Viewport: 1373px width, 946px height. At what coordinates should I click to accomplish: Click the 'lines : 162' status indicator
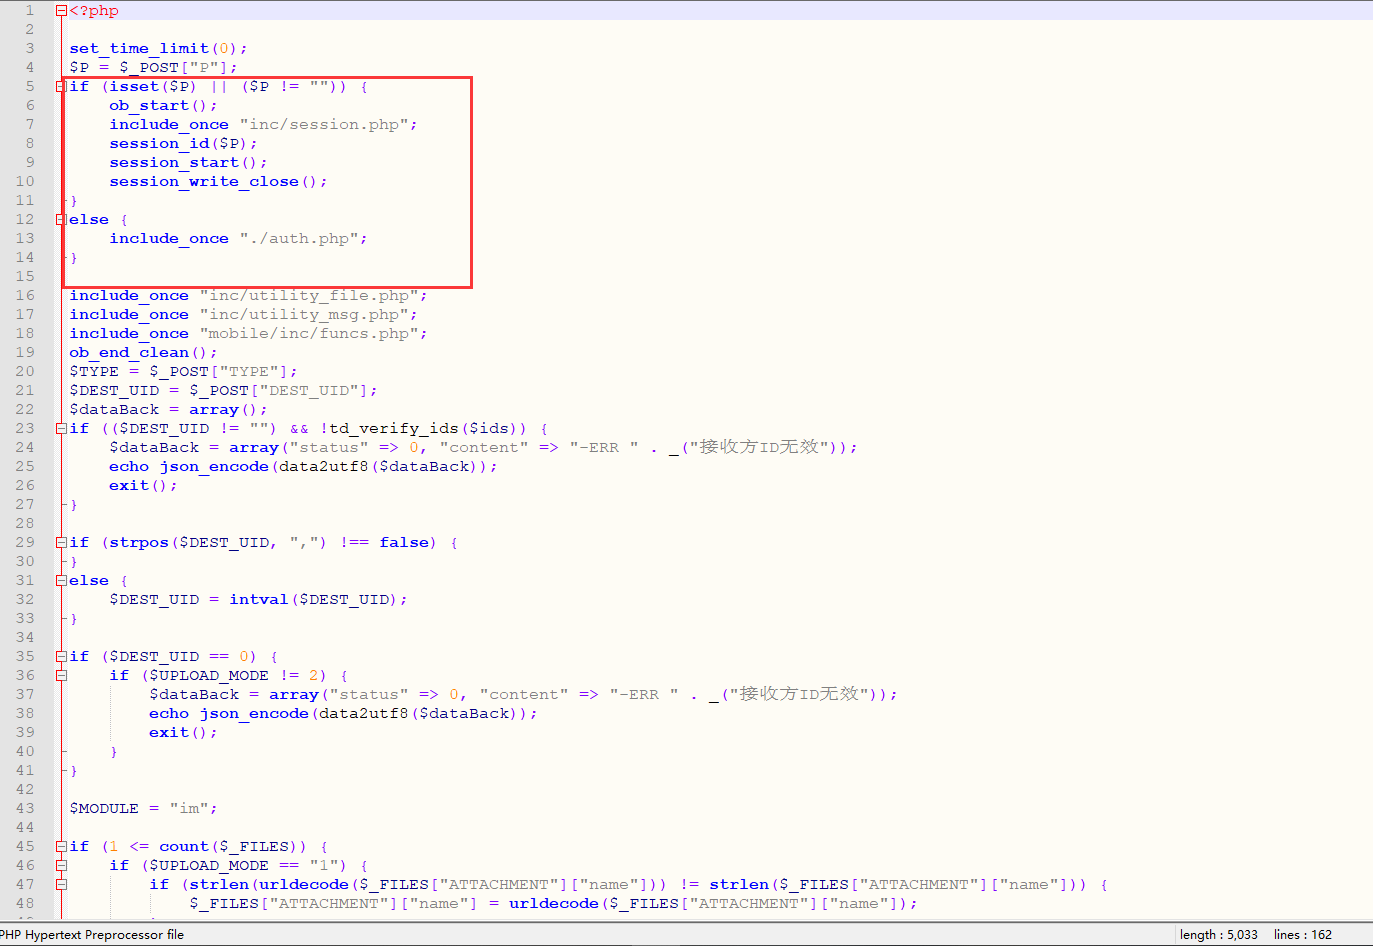pyautogui.click(x=1303, y=934)
